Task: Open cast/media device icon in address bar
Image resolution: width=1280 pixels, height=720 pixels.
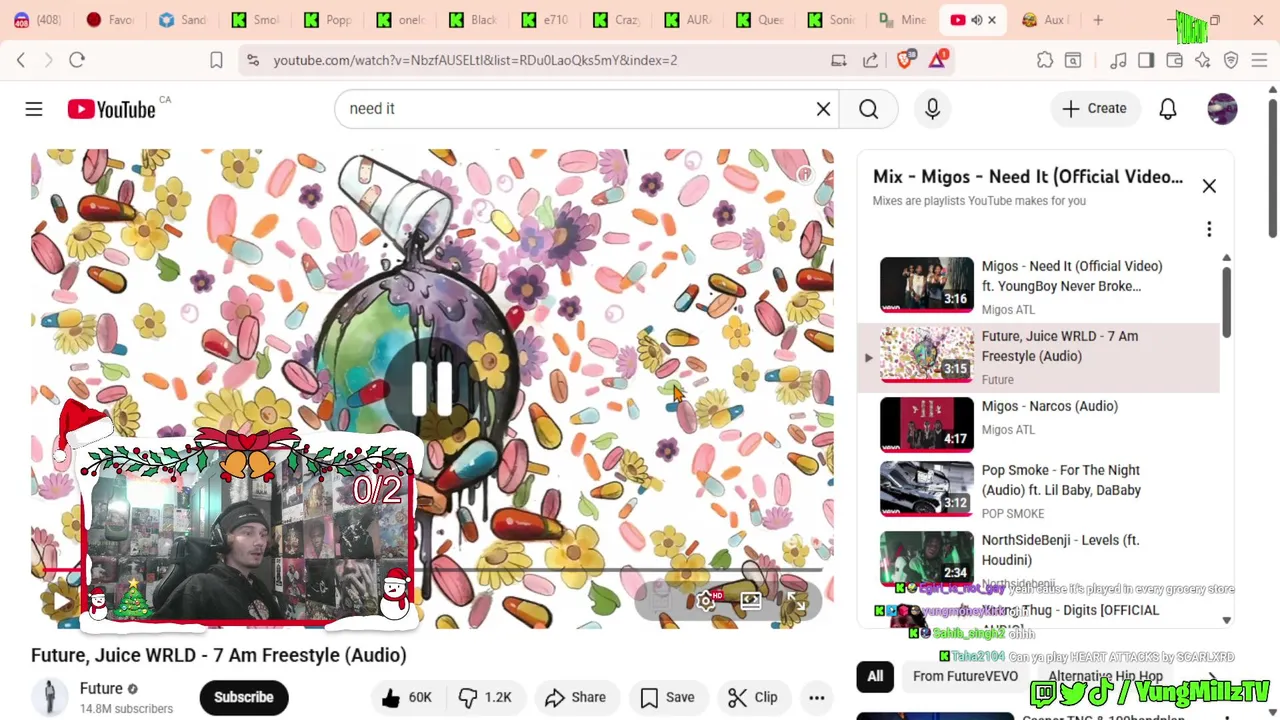Action: point(839,60)
